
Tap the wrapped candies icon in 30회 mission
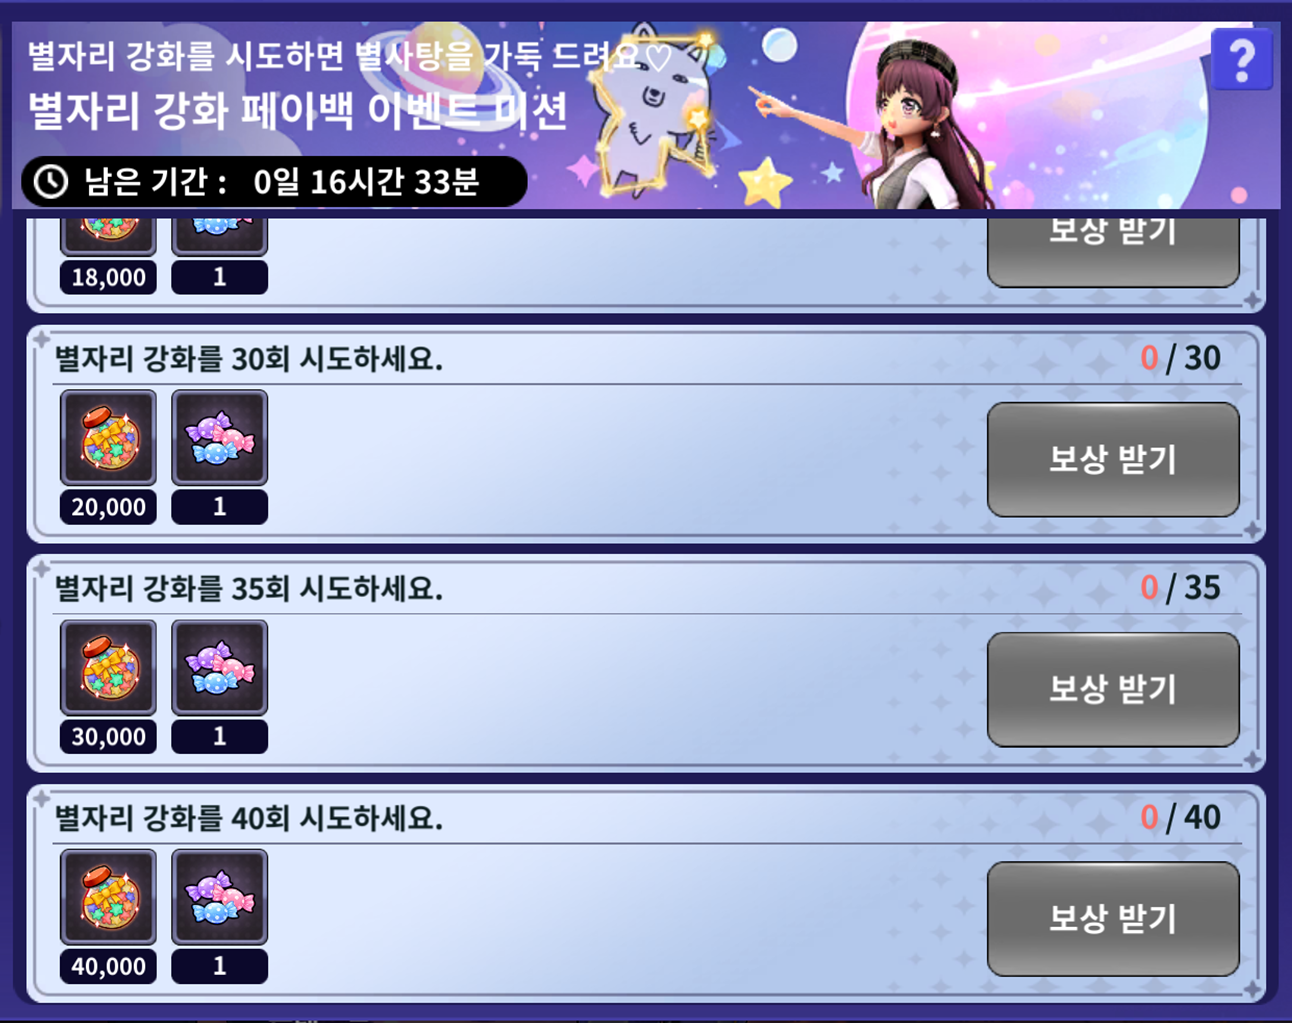point(219,438)
